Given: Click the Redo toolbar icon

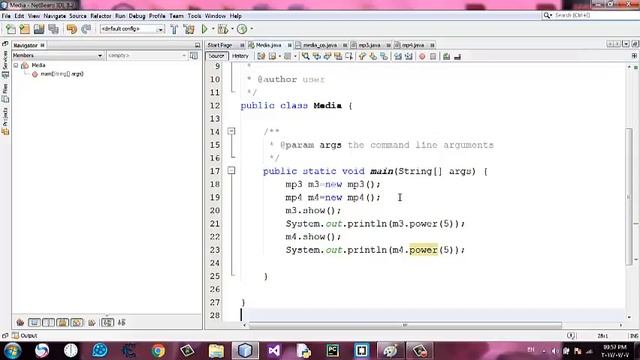Looking at the screenshot, I should click(86, 29).
